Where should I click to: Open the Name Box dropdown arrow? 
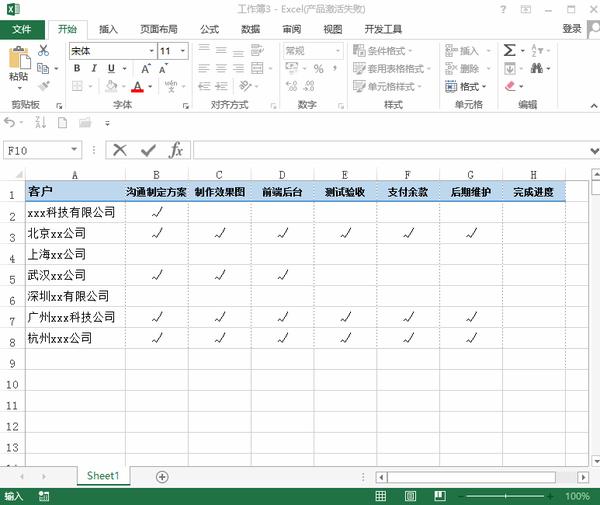74,150
